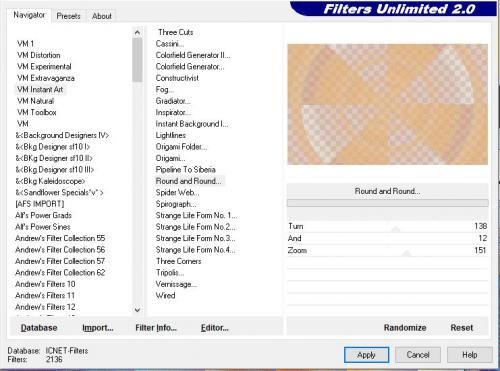Choose Origami Folder filter
The height and width of the screenshot is (371, 500).
click(181, 147)
